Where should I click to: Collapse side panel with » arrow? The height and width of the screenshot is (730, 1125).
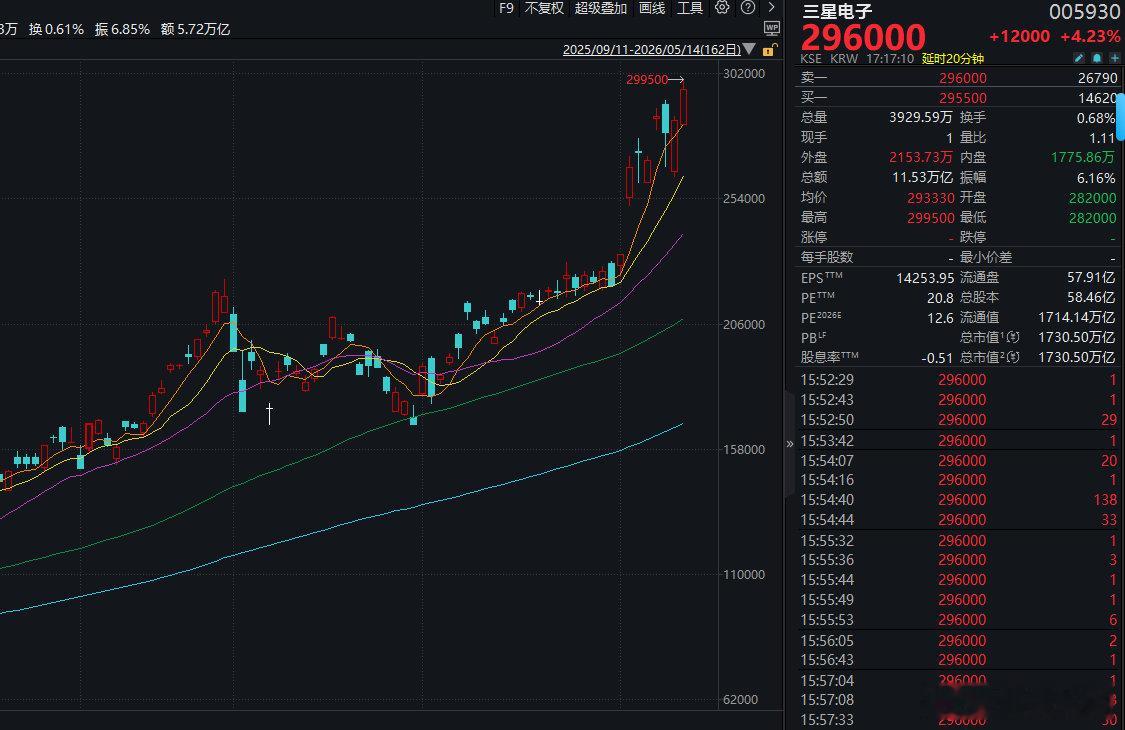pyautogui.click(x=790, y=444)
